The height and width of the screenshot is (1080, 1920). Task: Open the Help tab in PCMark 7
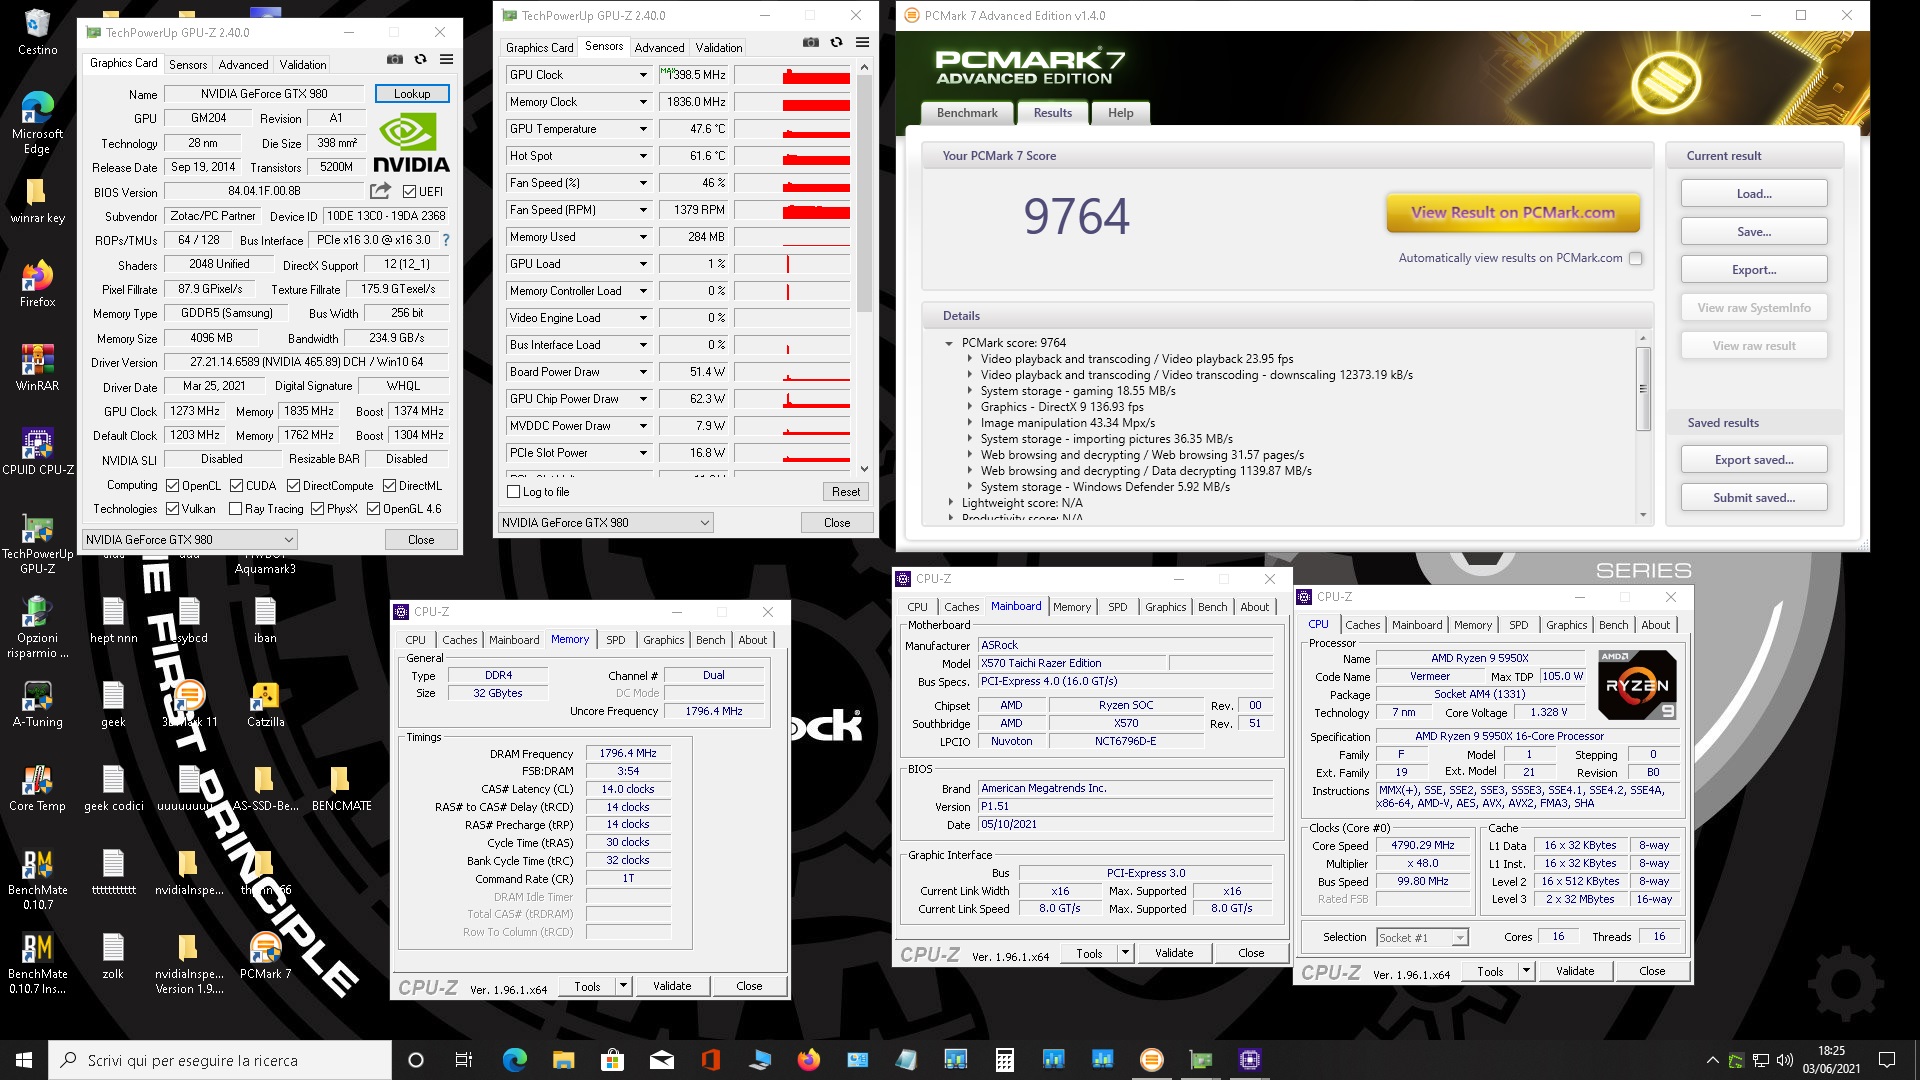[1120, 113]
